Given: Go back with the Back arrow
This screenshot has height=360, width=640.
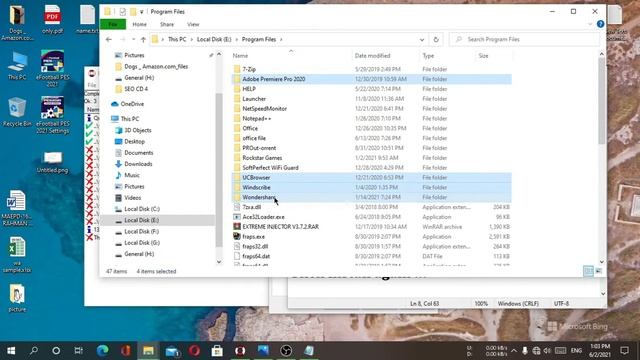Looking at the screenshot, I should [x=109, y=40].
